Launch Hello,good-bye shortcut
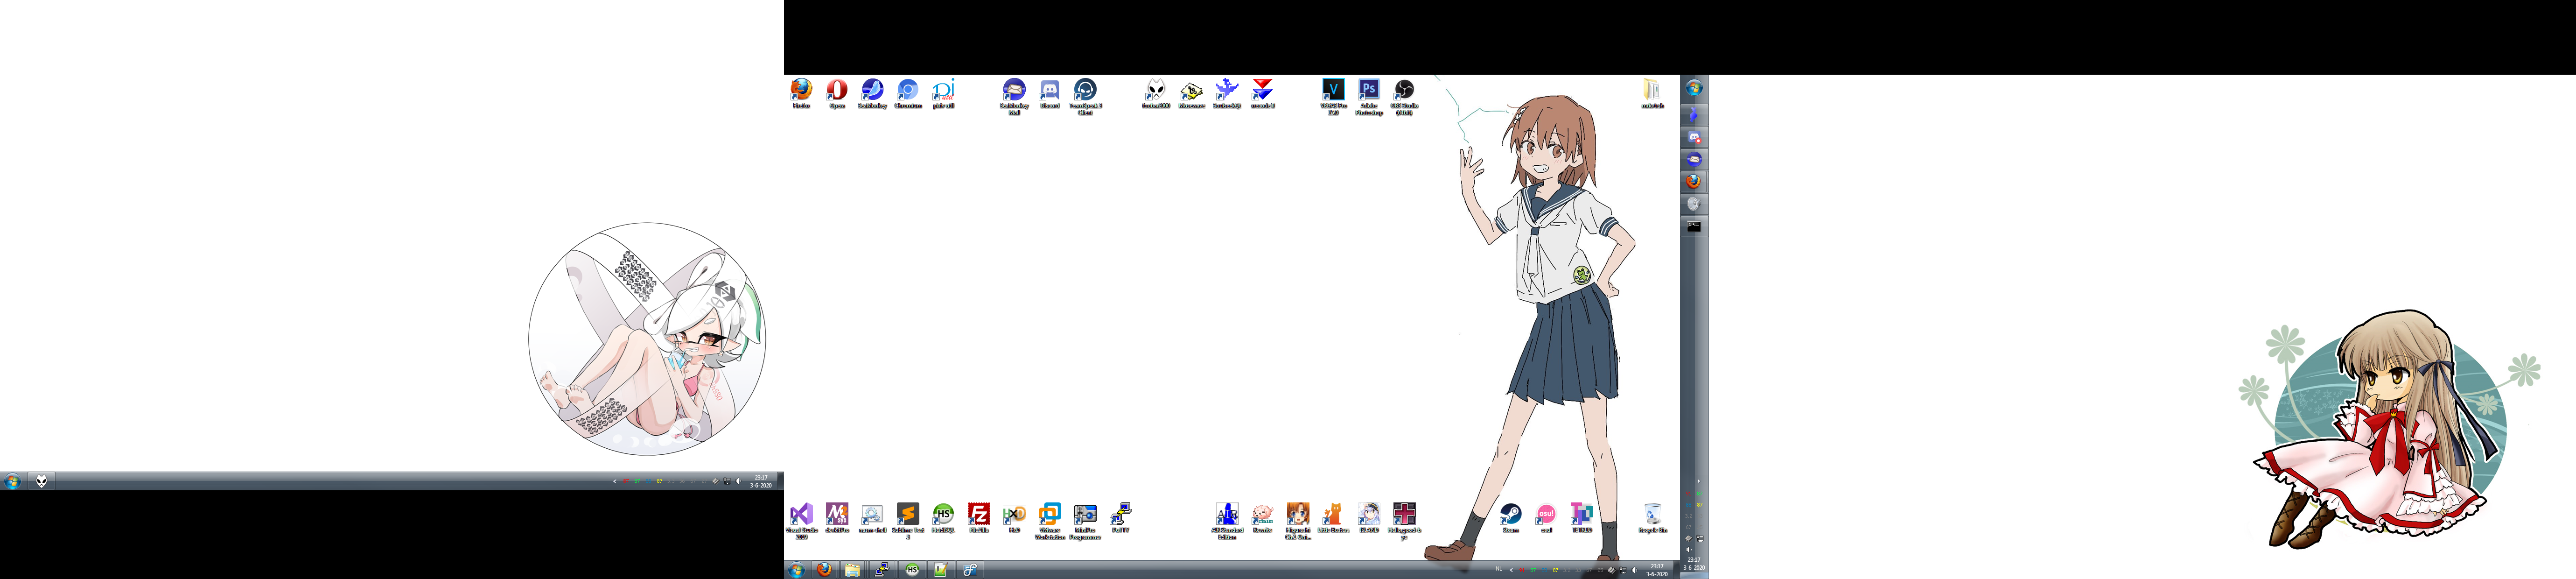2576x579 pixels. [x=1404, y=521]
